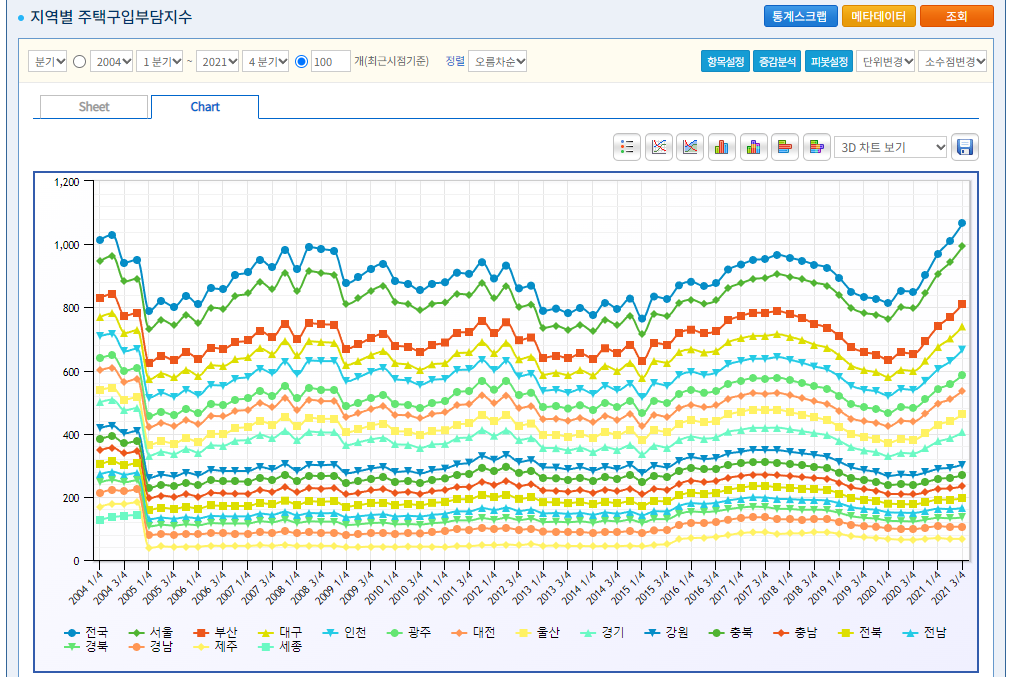Click the 1,200 y-axis label

click(x=67, y=182)
